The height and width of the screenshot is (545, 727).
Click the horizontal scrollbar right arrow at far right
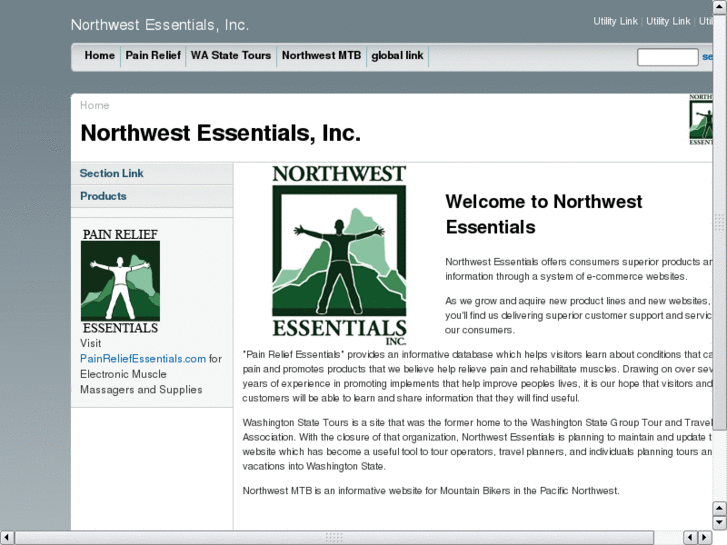[x=705, y=537]
